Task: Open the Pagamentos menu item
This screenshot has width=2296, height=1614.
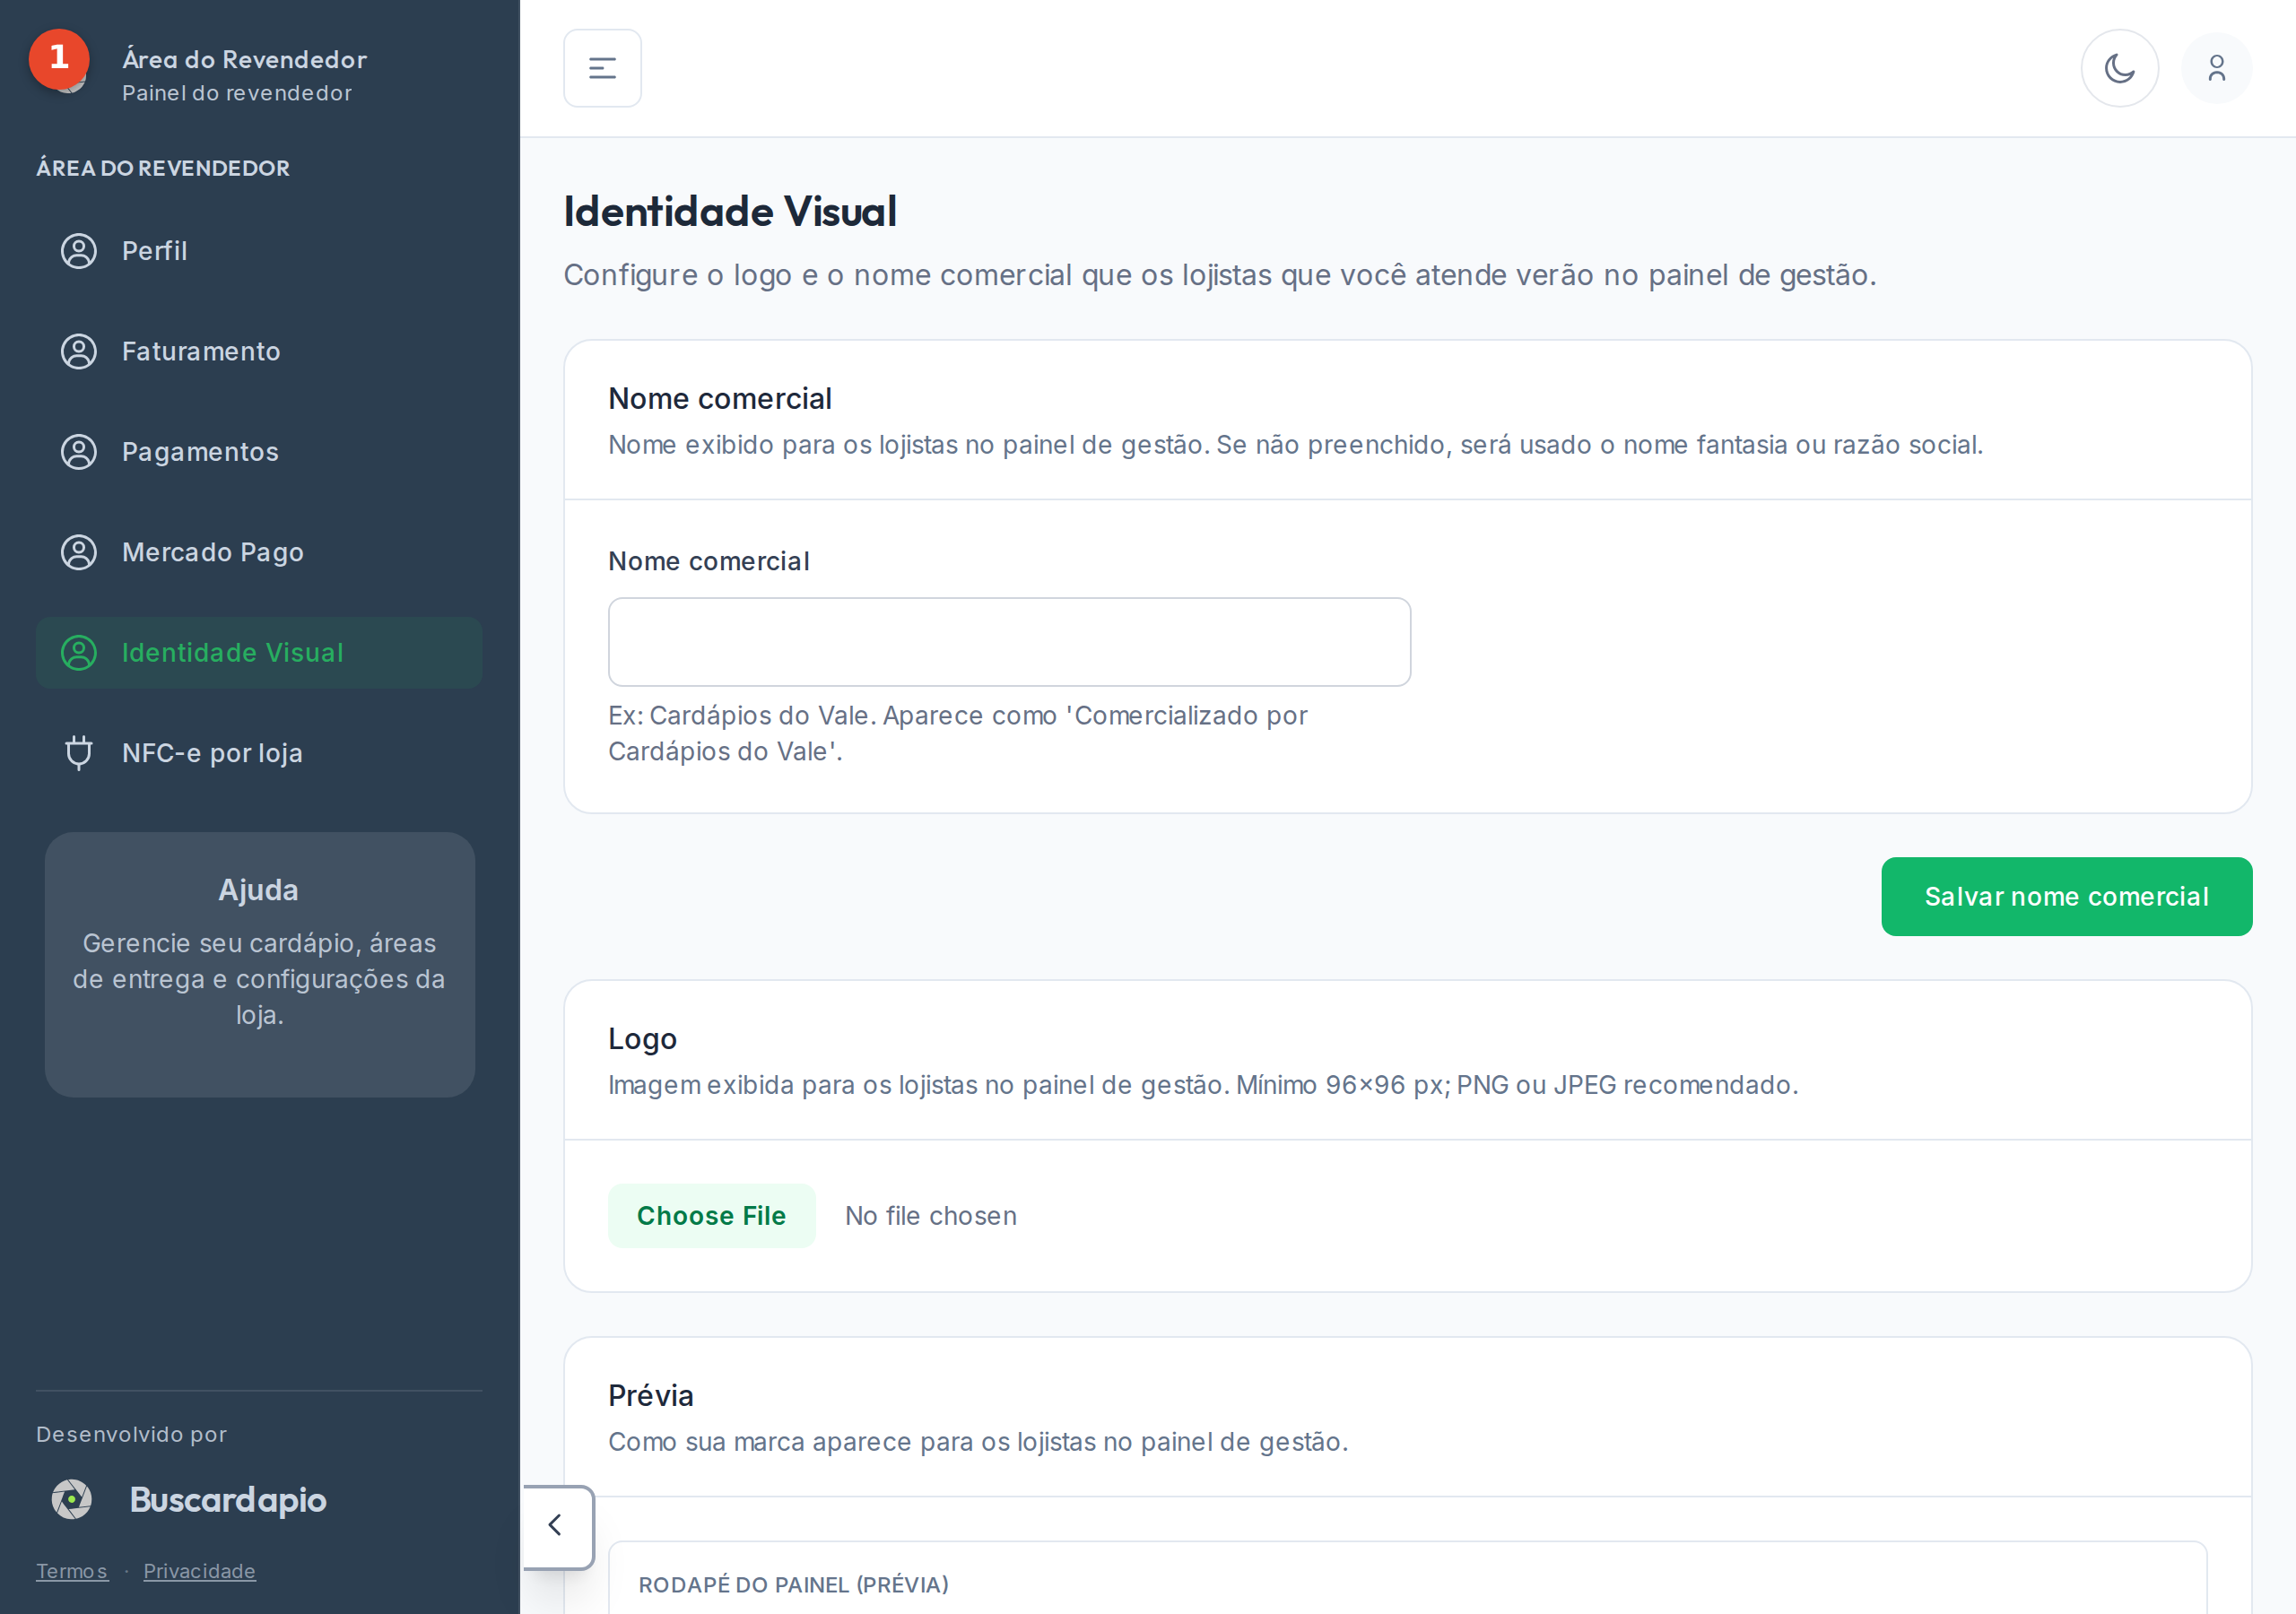Action: 259,452
